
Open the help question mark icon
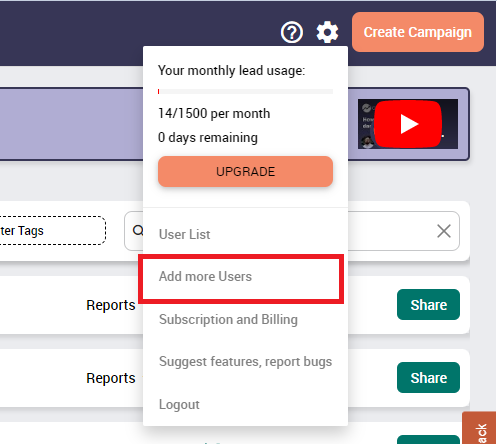[292, 32]
